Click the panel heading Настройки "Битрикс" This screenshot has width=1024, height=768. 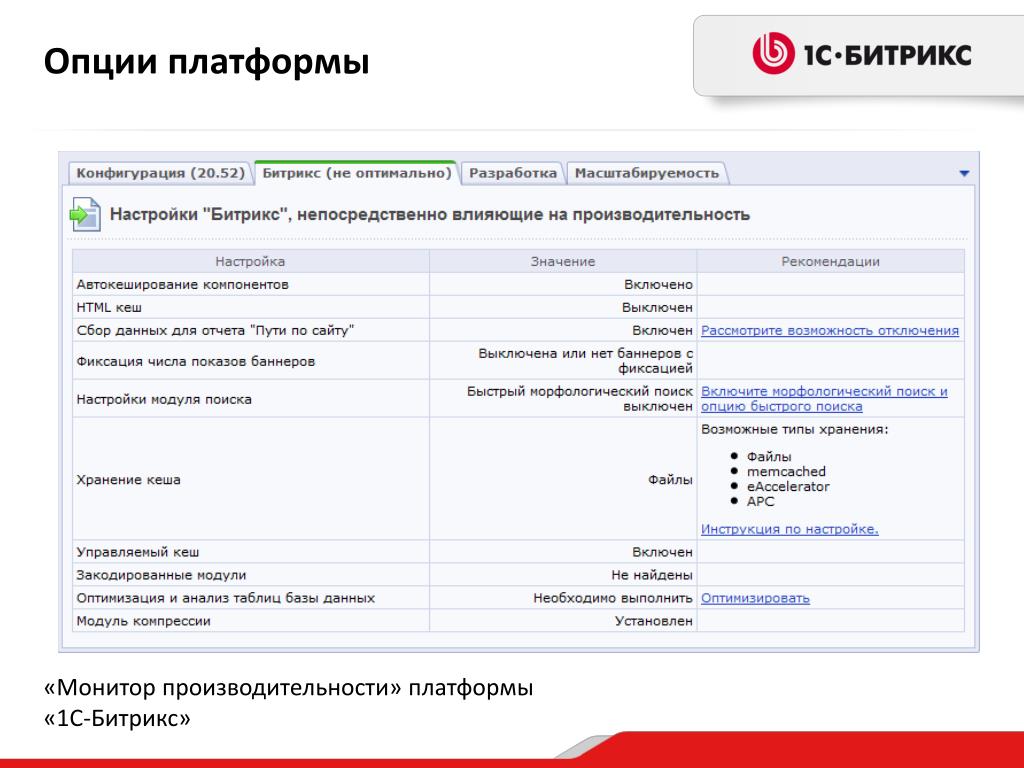430,214
